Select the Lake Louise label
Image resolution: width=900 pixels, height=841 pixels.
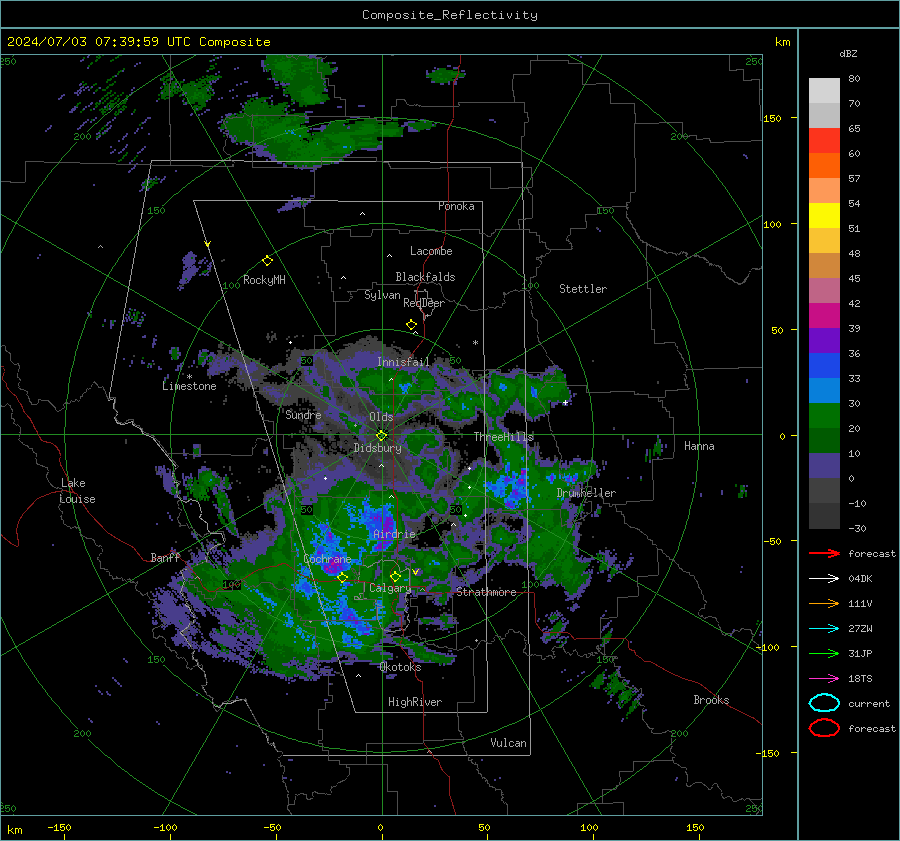point(78,491)
